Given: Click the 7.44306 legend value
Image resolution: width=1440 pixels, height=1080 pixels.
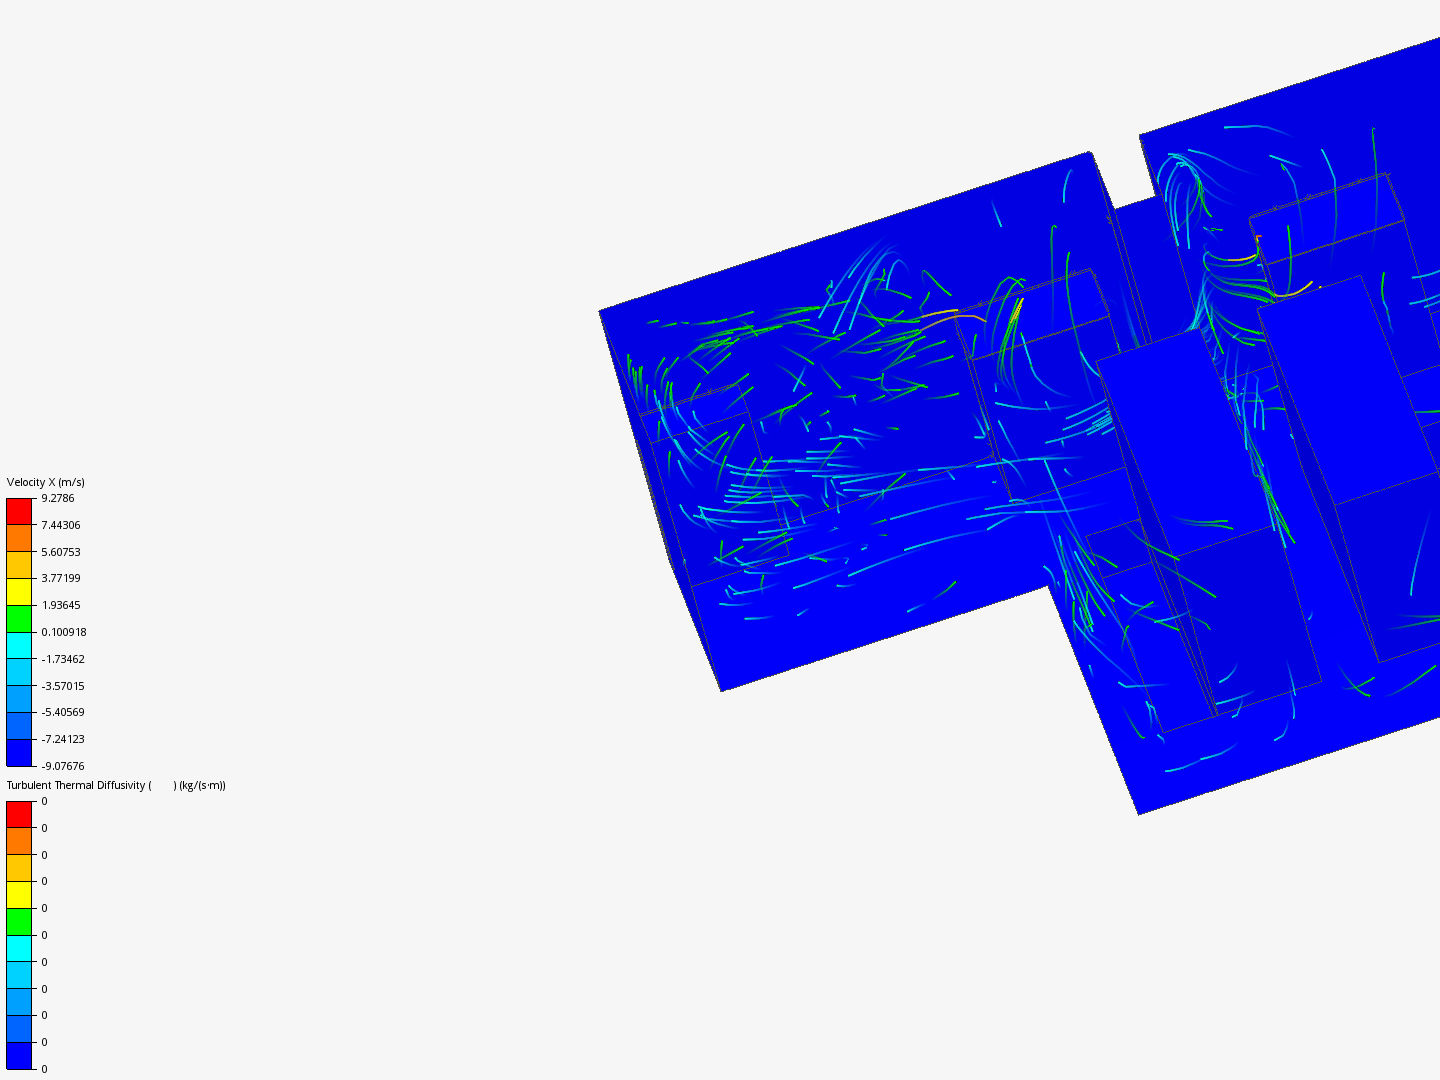Looking at the screenshot, I should [x=61, y=525].
